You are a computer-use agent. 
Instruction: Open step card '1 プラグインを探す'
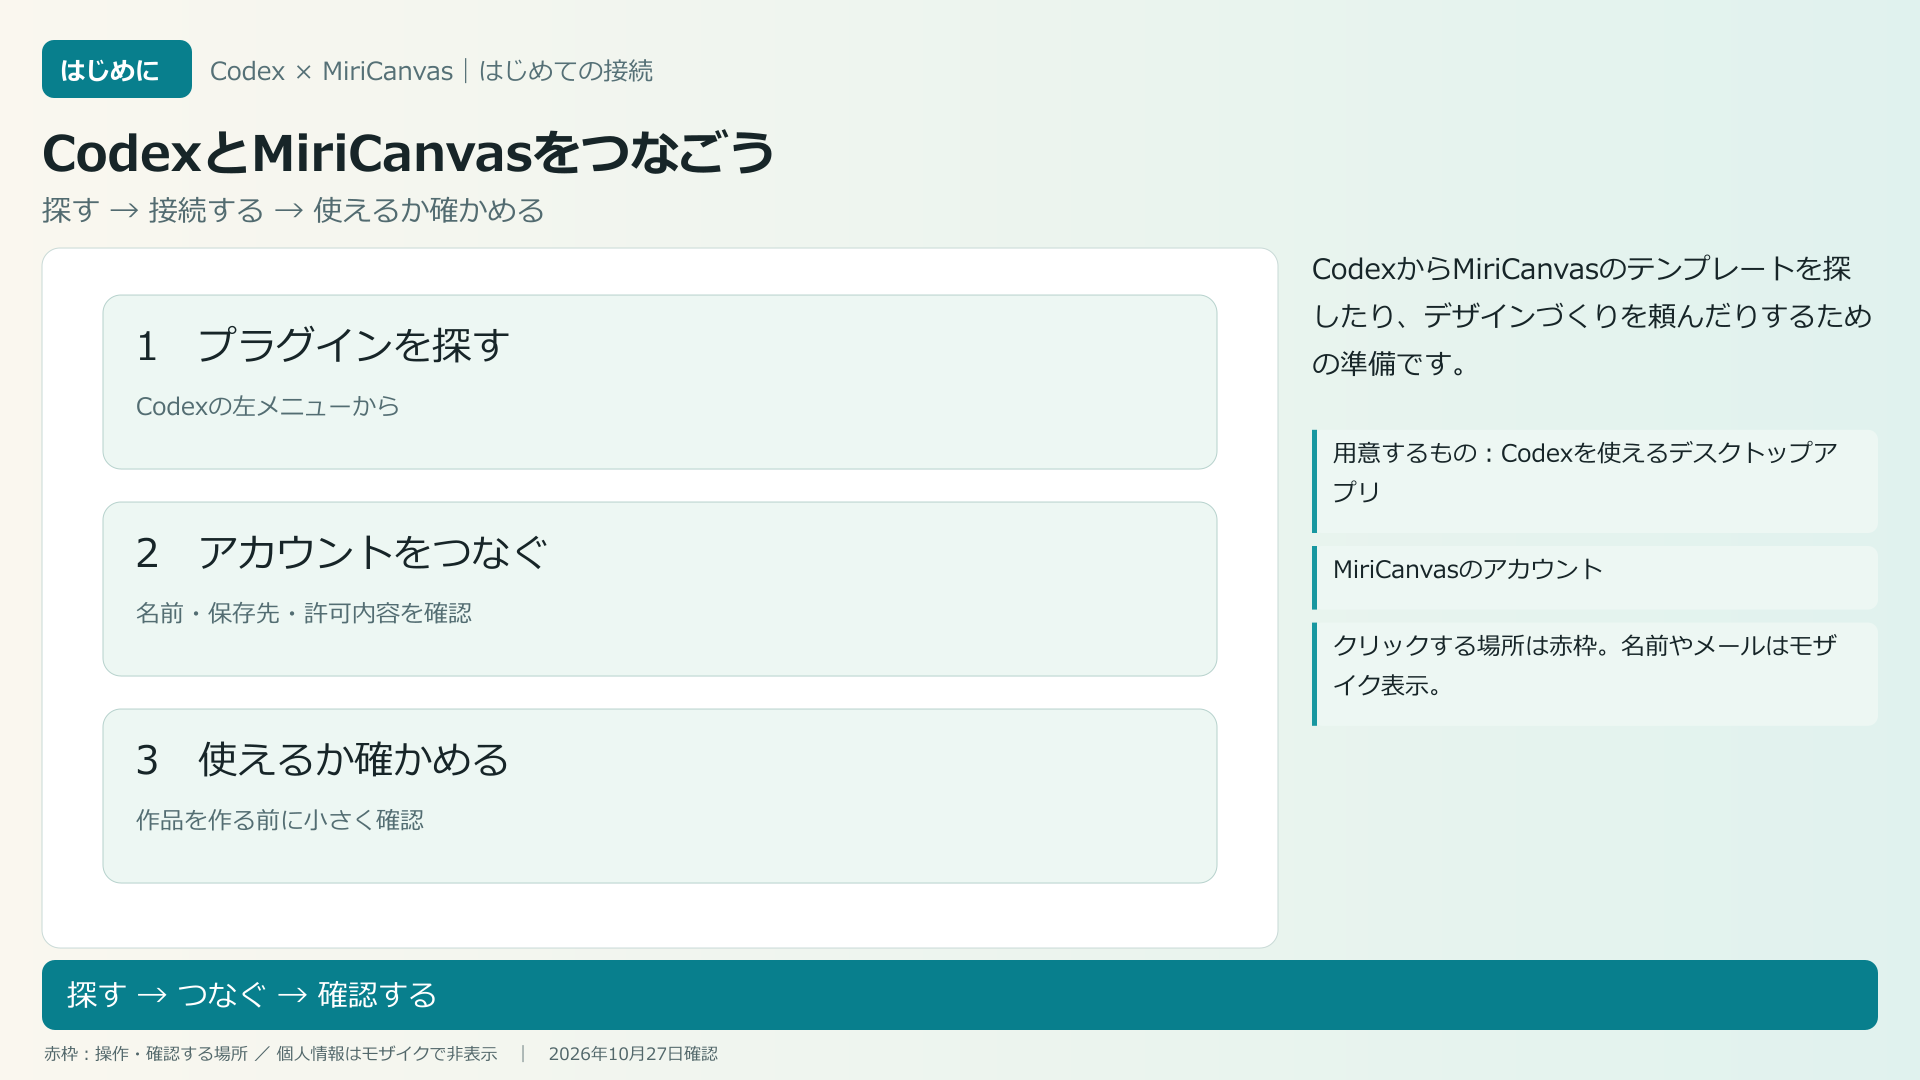660,382
